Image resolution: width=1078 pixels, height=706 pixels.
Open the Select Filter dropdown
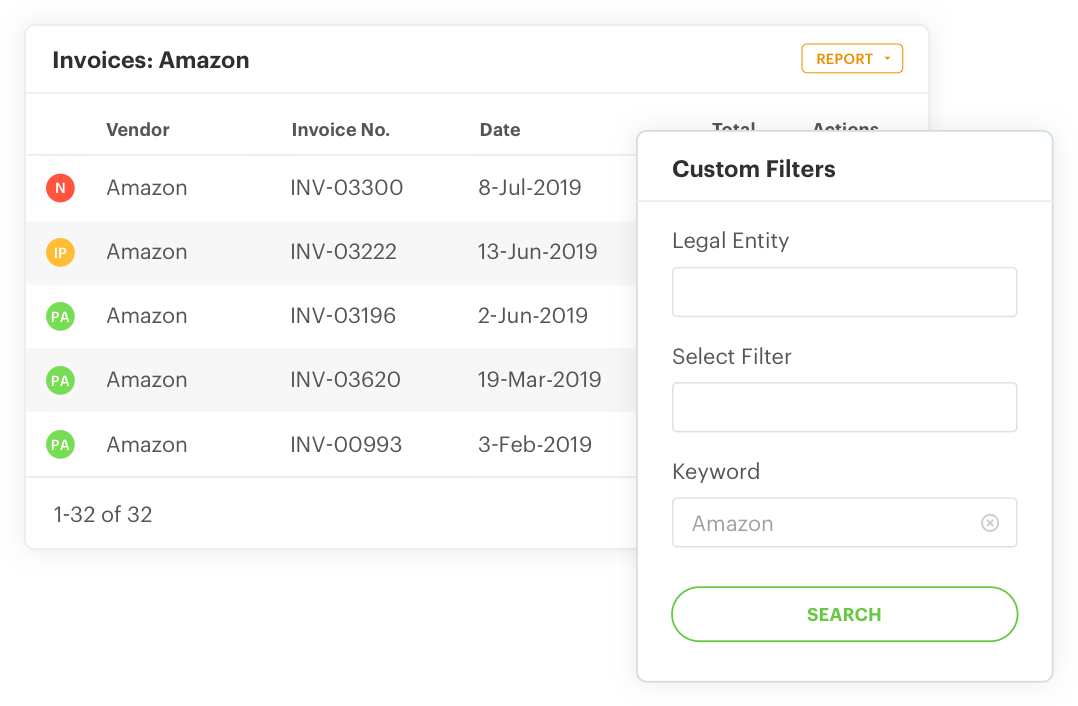click(844, 407)
